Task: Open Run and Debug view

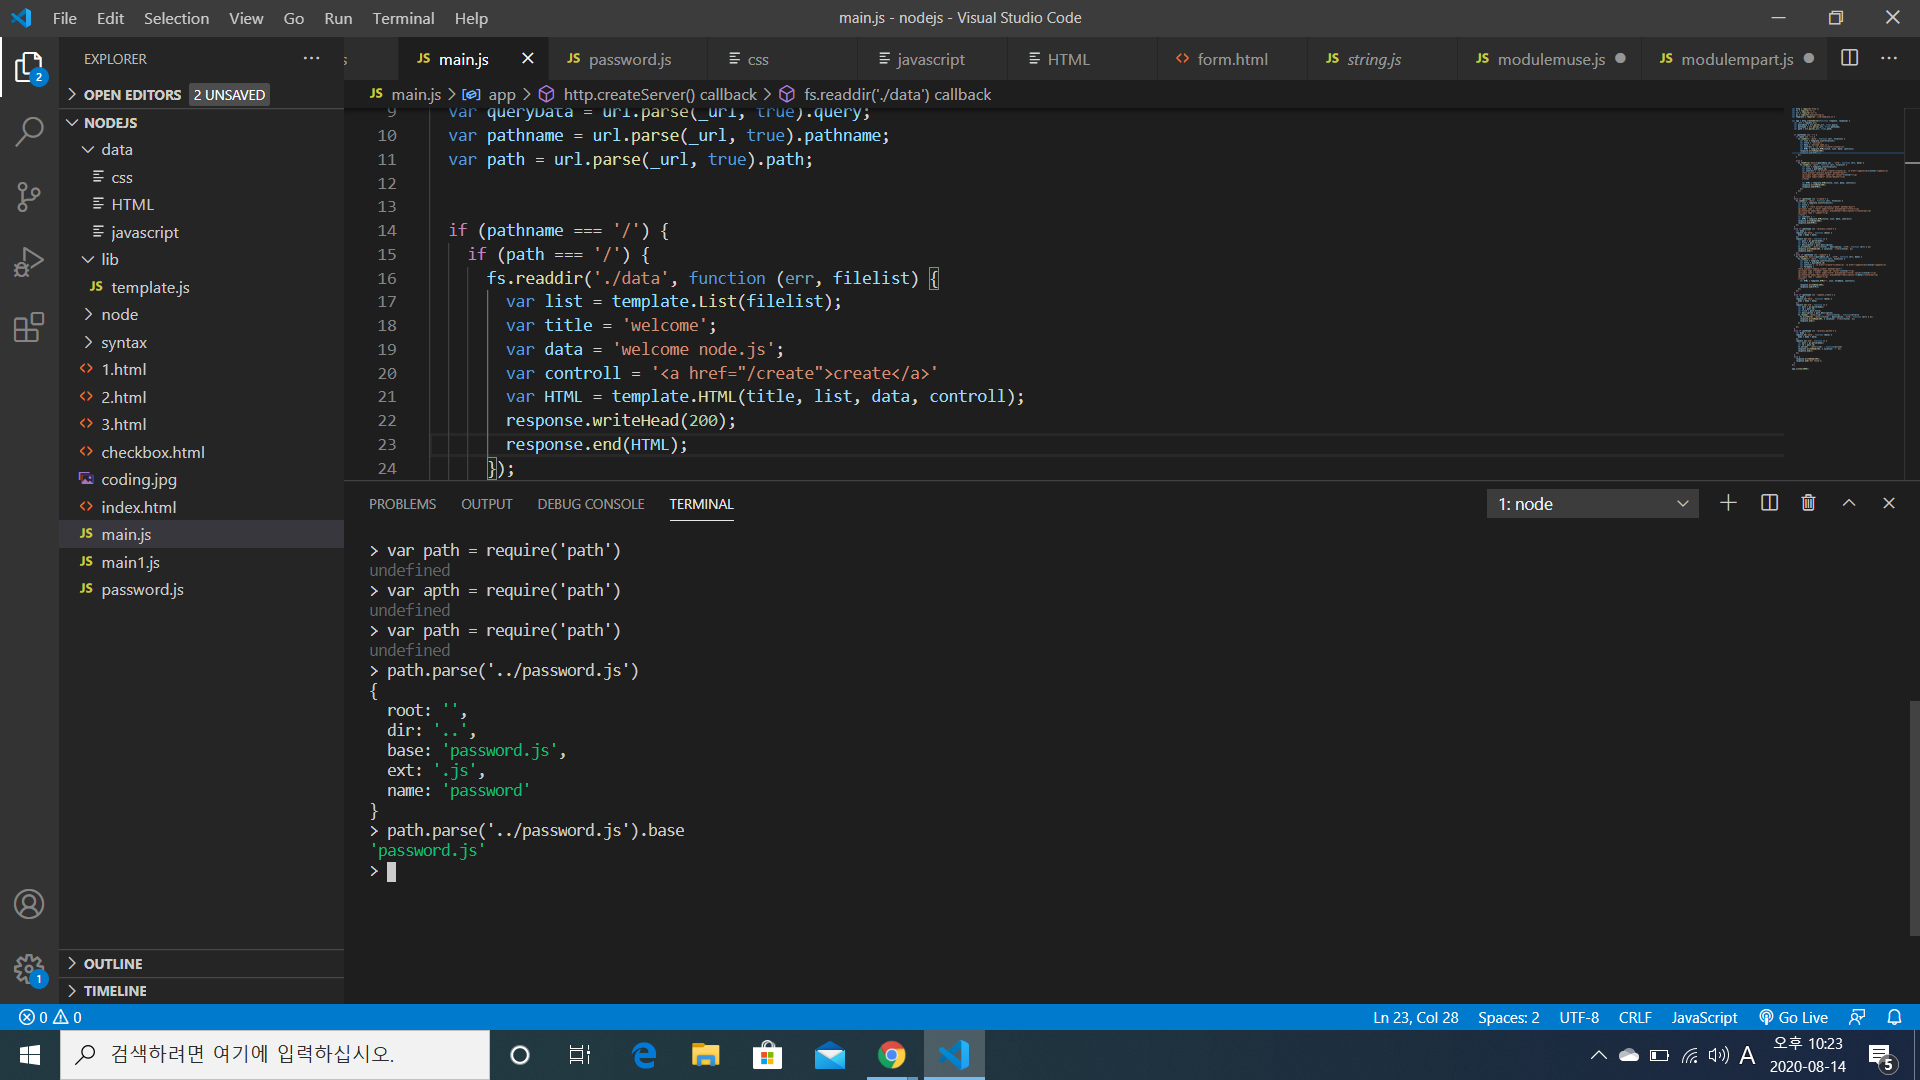Action: pos(29,262)
